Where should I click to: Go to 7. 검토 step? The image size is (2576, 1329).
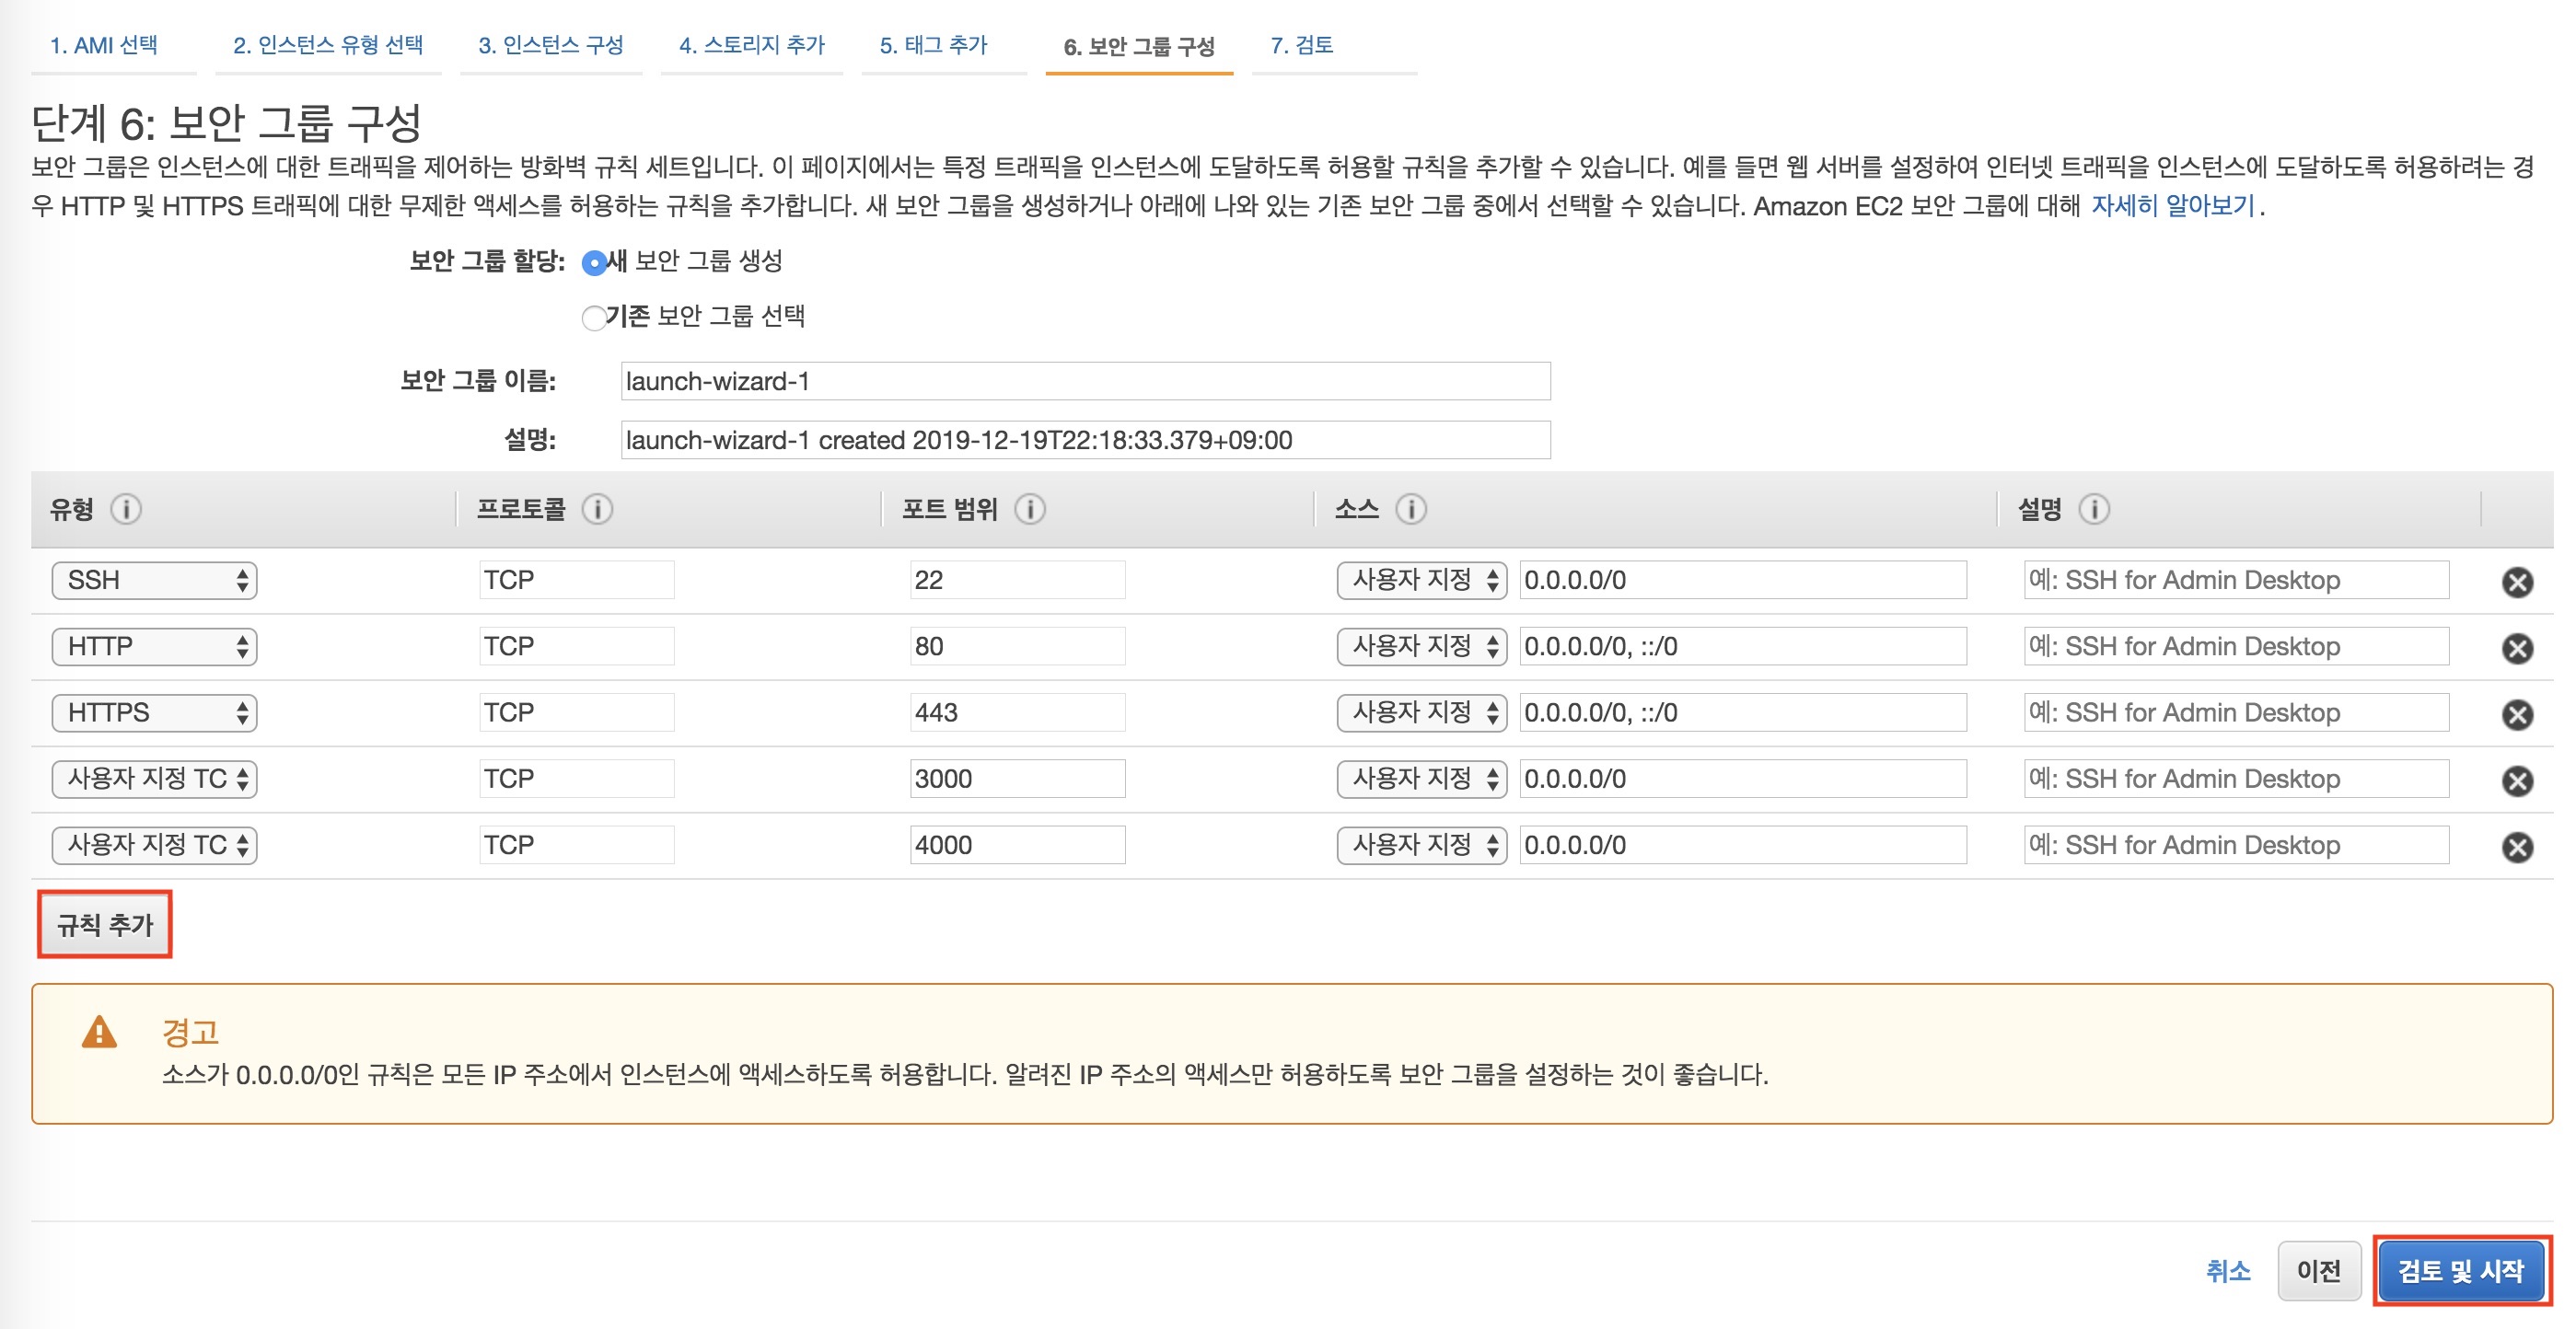(x=1302, y=45)
